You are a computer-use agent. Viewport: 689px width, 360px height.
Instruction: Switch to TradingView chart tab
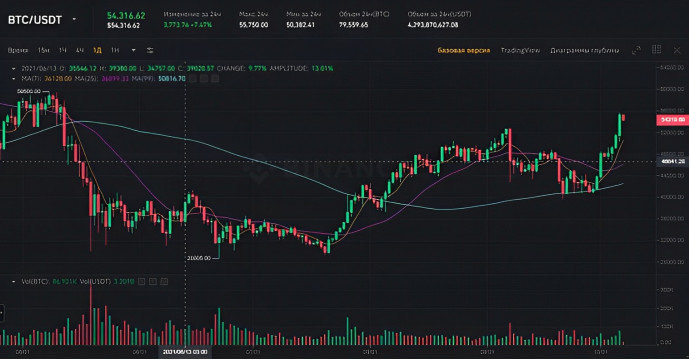pyautogui.click(x=520, y=51)
